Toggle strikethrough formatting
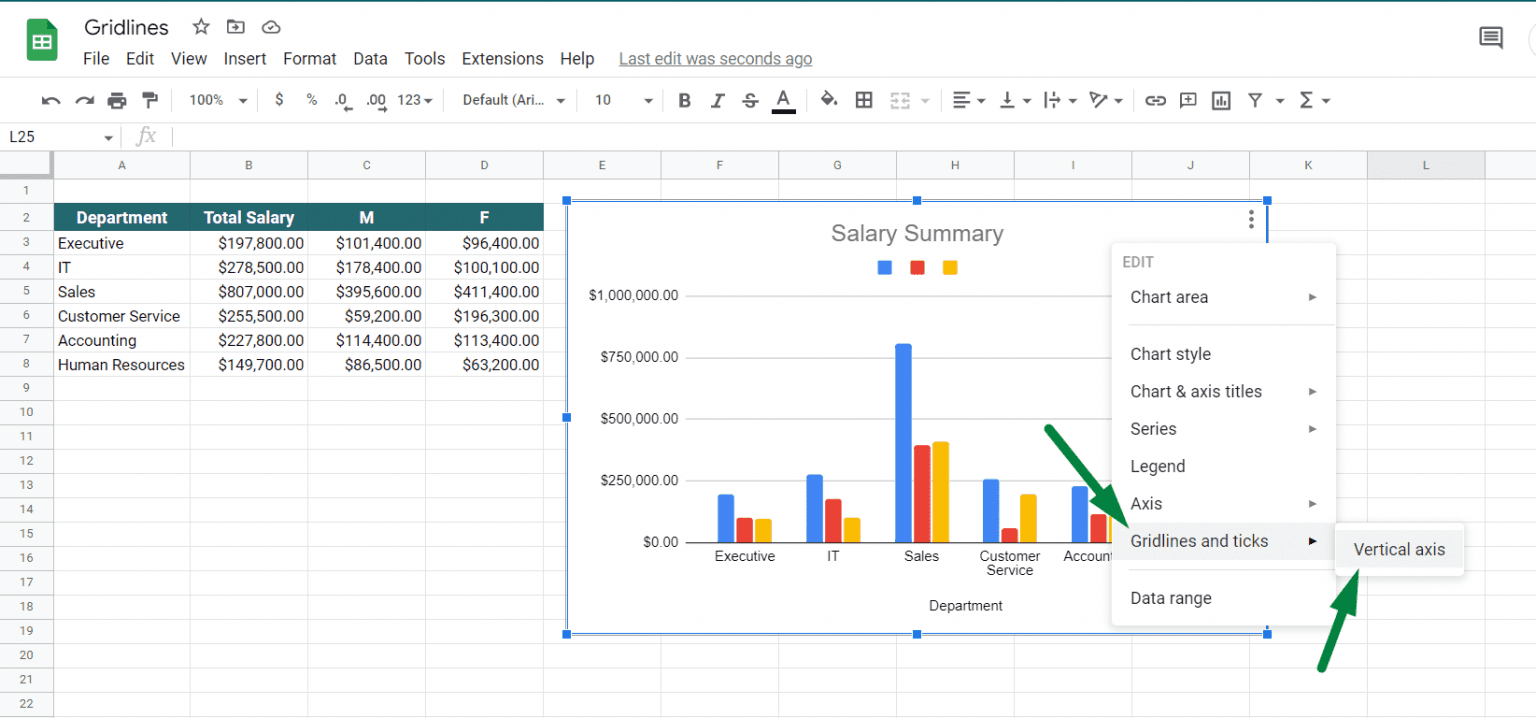 pos(750,100)
